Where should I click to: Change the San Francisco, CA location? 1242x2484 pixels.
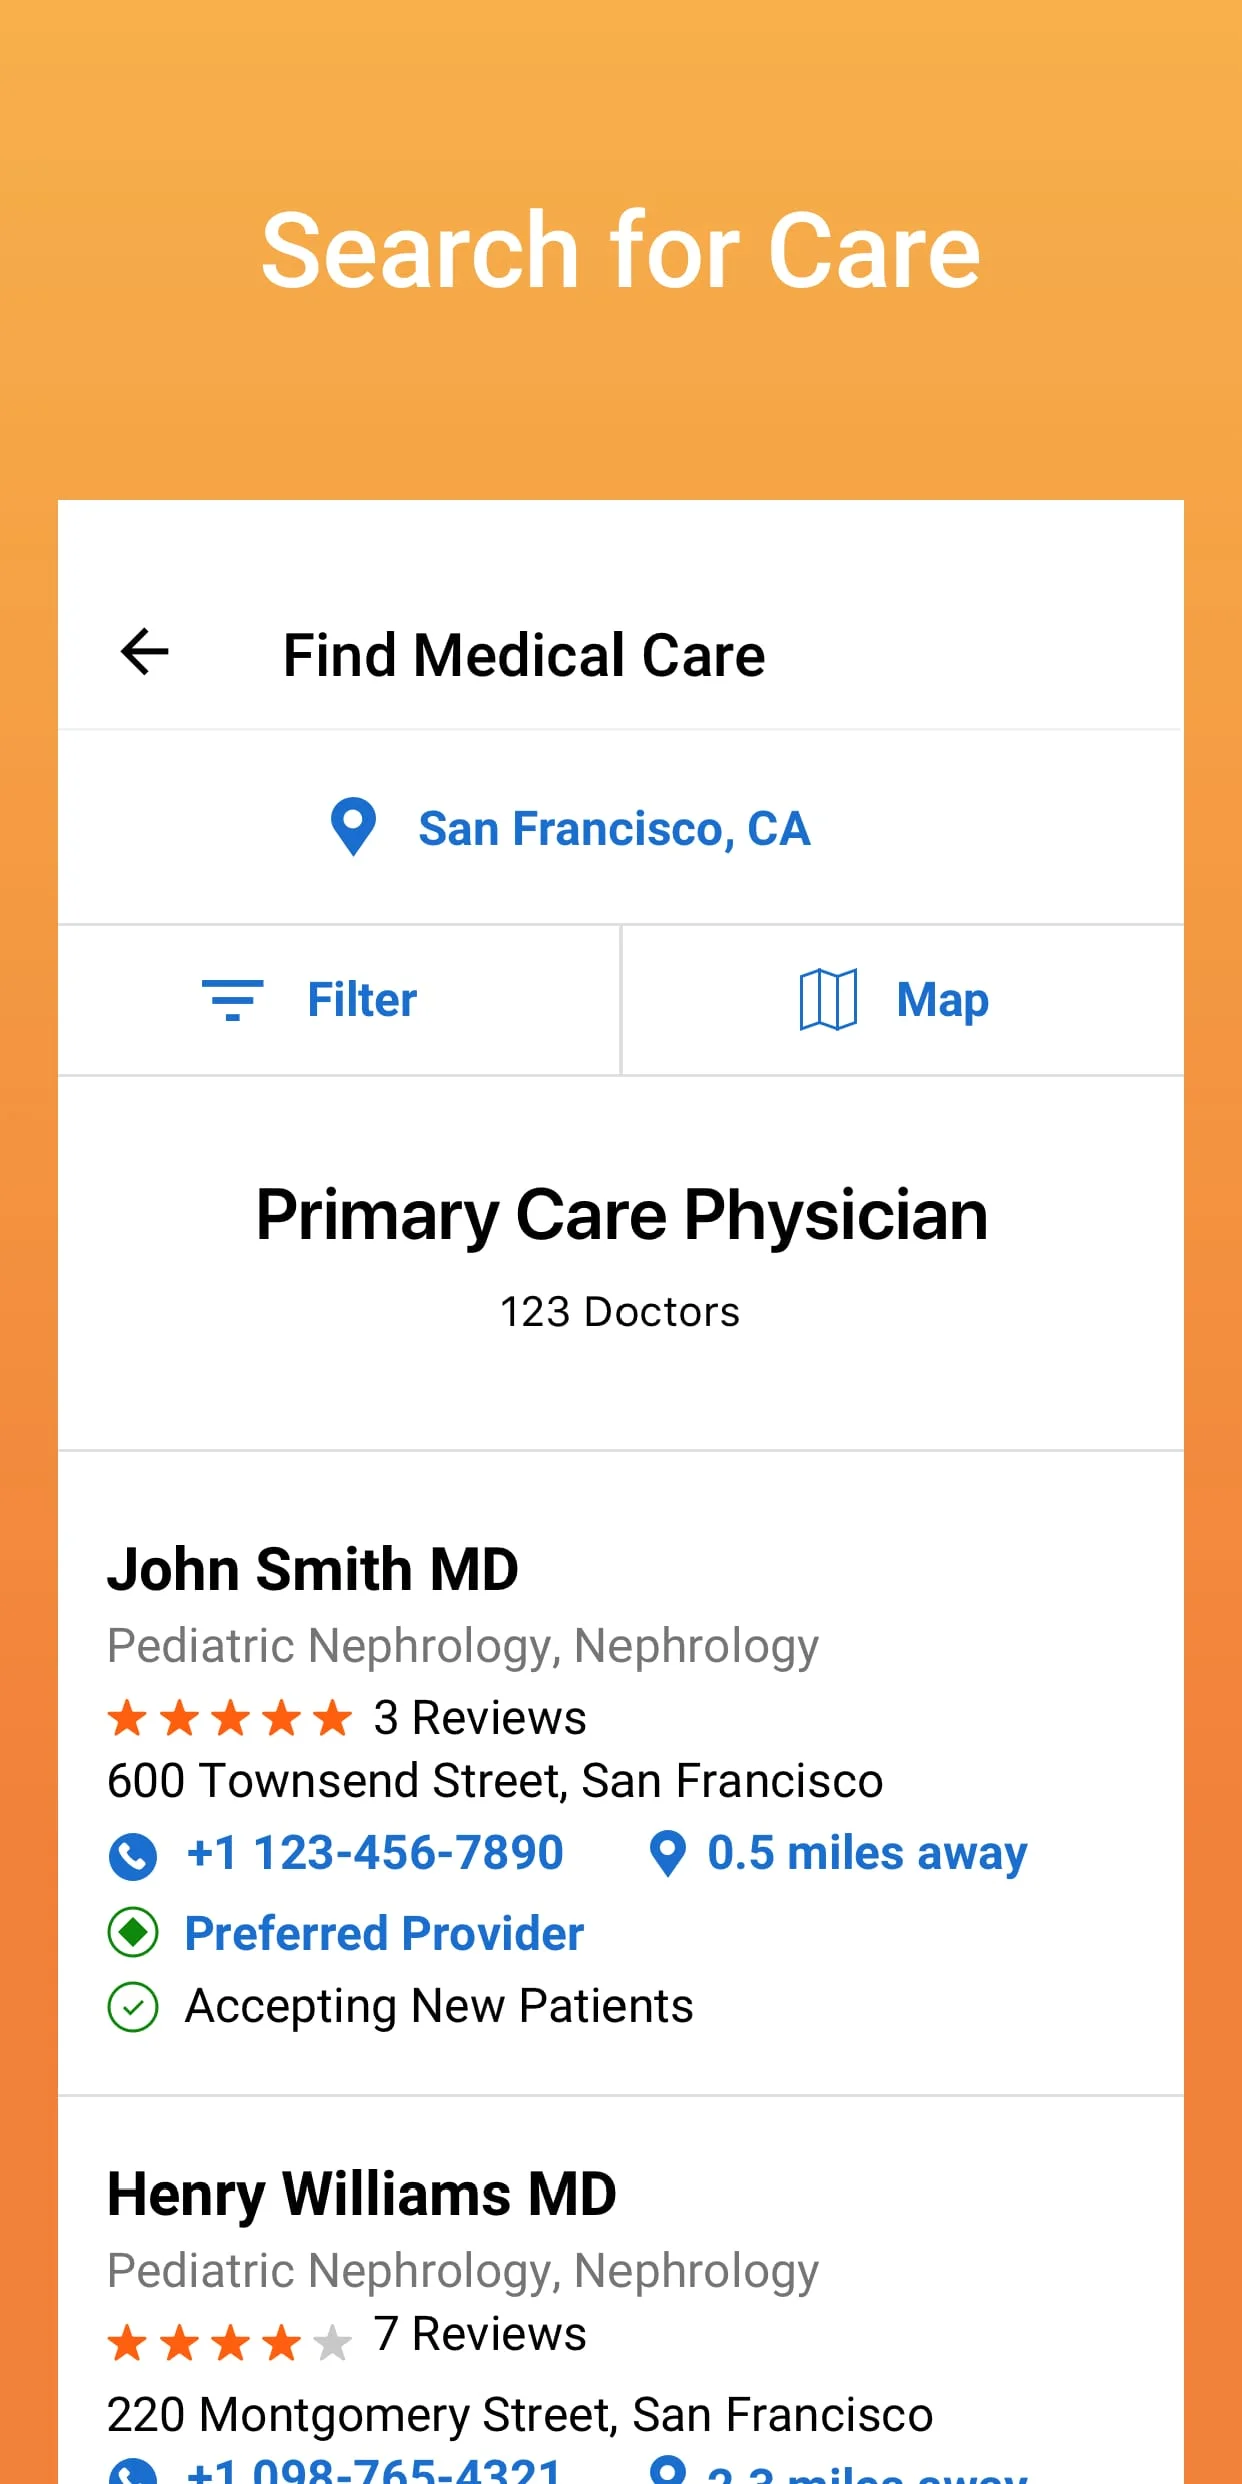[613, 829]
